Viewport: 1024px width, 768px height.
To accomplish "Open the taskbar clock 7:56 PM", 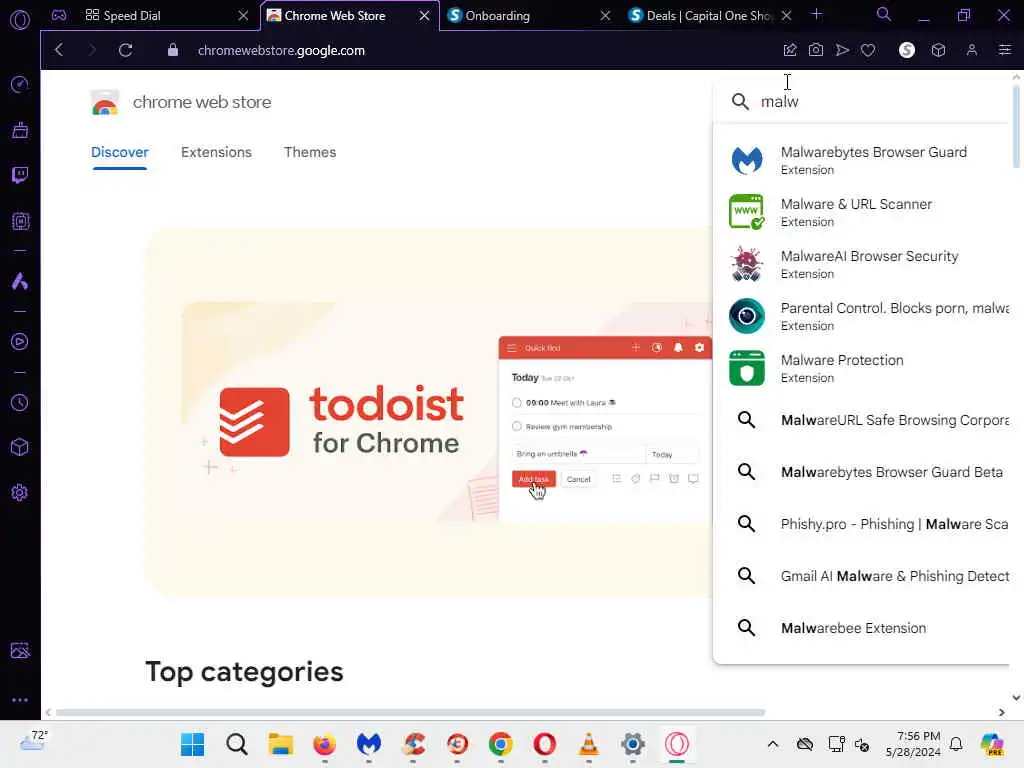I will [913, 744].
